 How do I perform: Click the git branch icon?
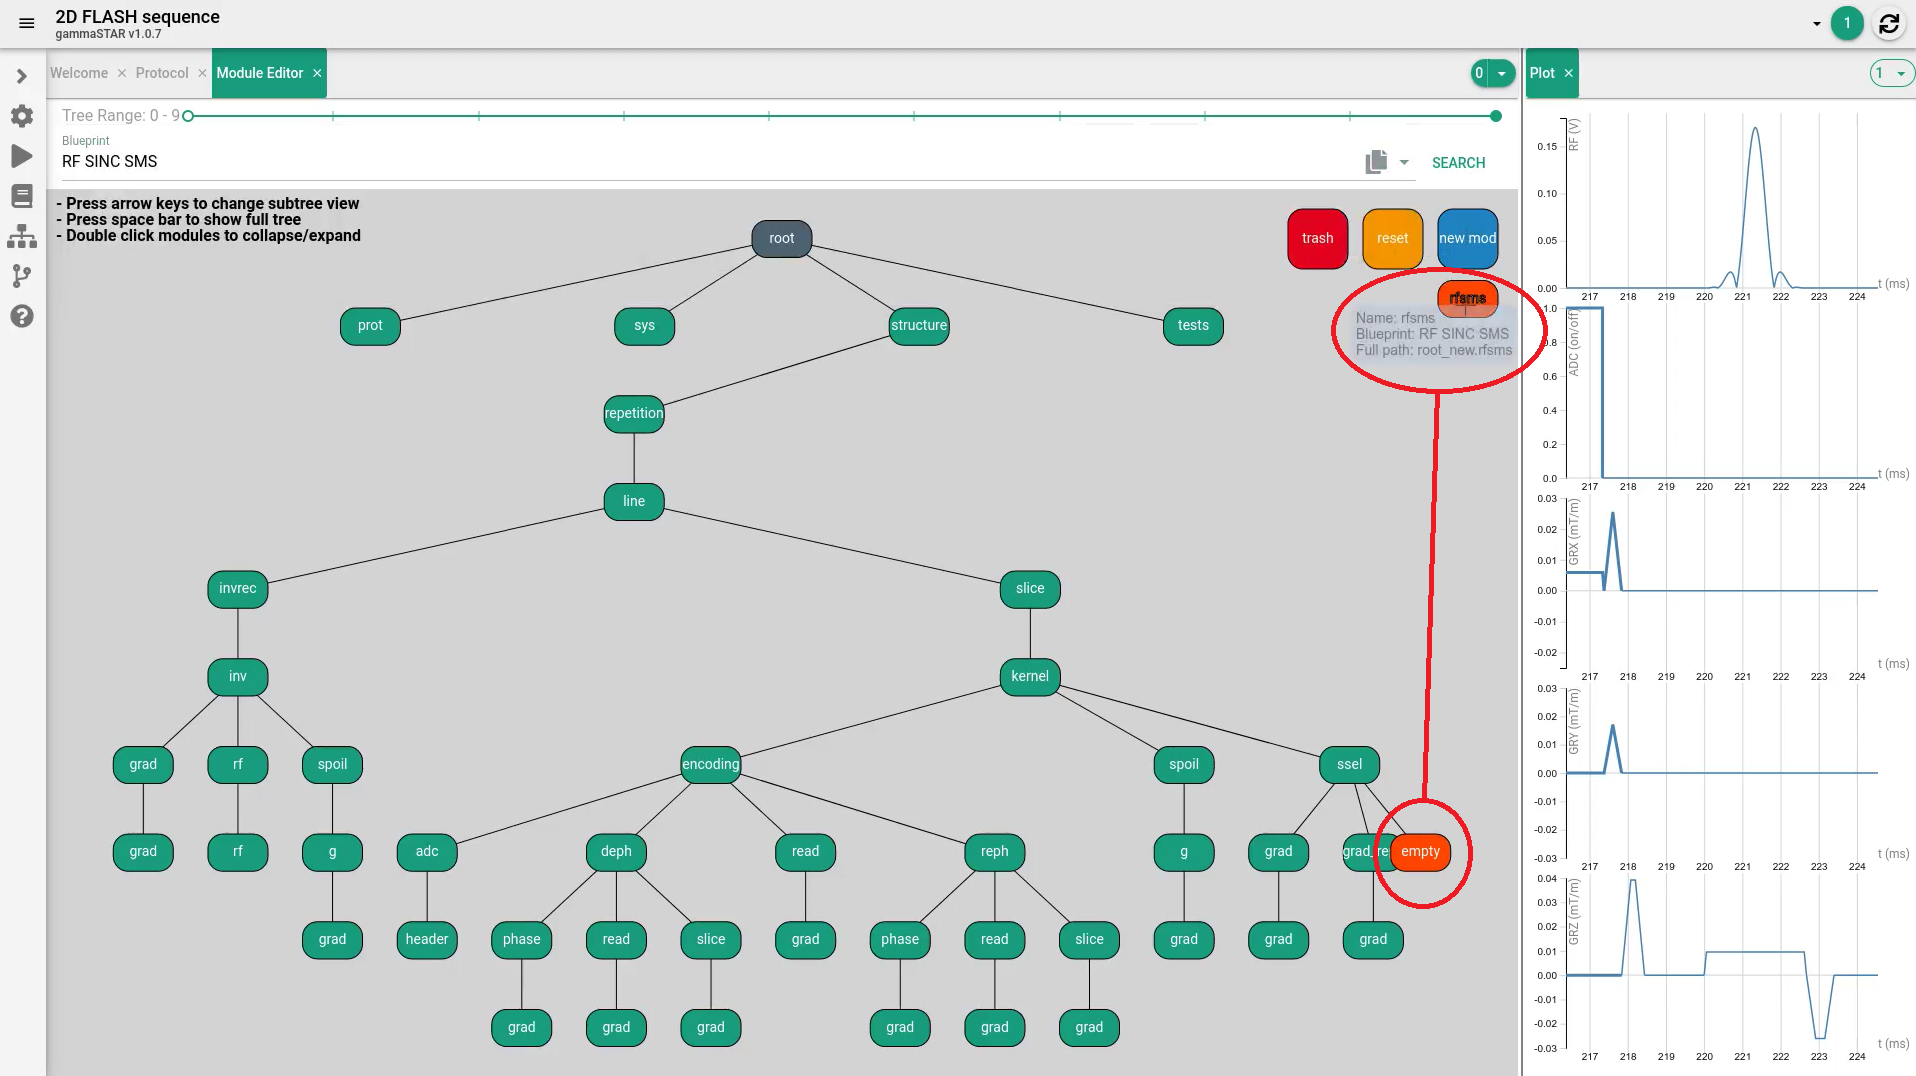point(22,276)
